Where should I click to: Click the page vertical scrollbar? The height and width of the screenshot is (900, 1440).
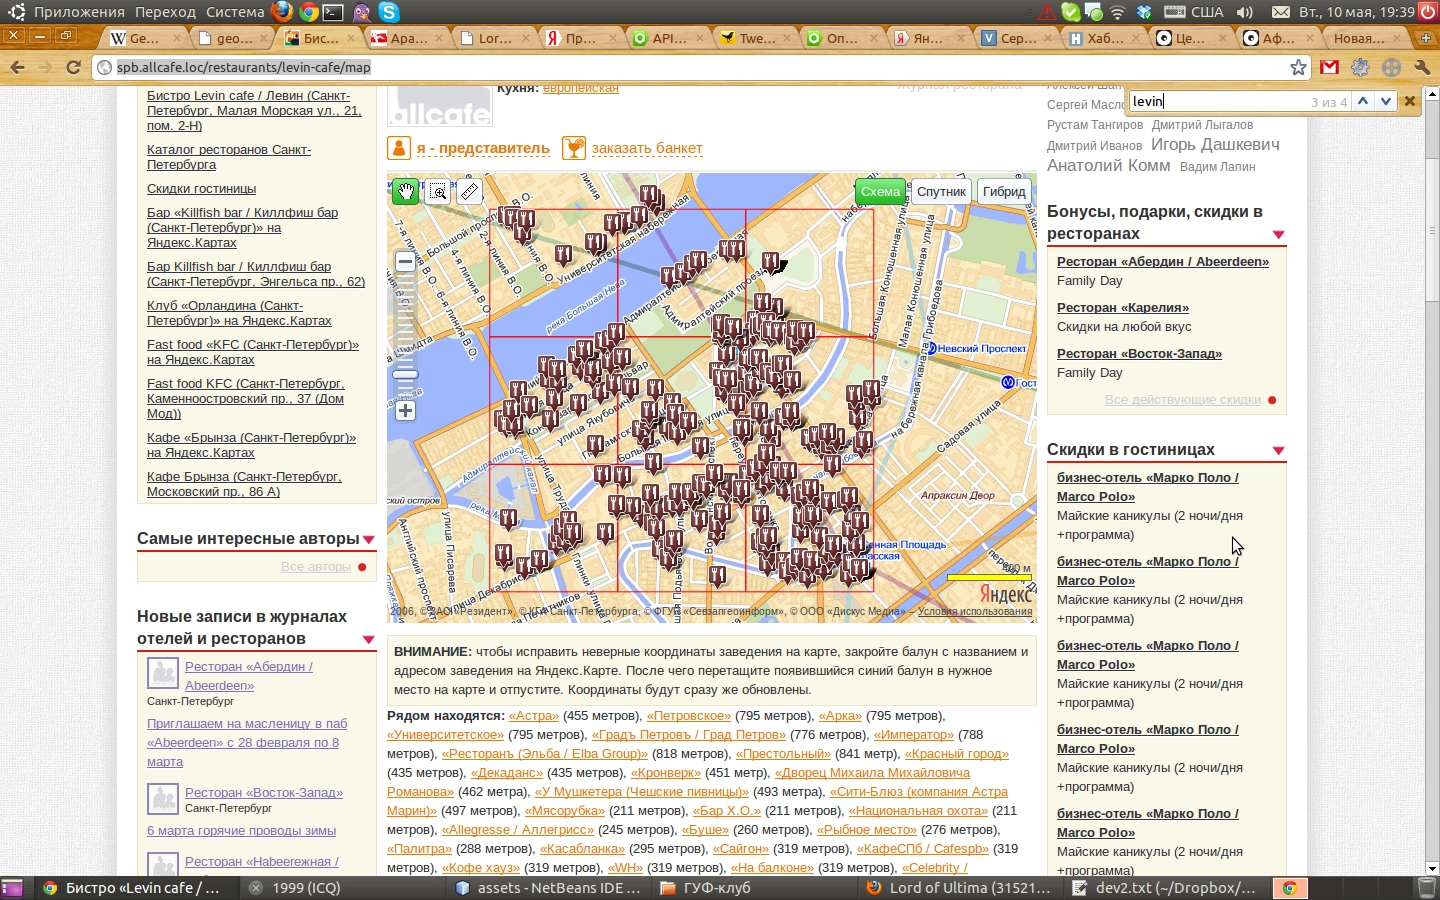pos(1431,228)
